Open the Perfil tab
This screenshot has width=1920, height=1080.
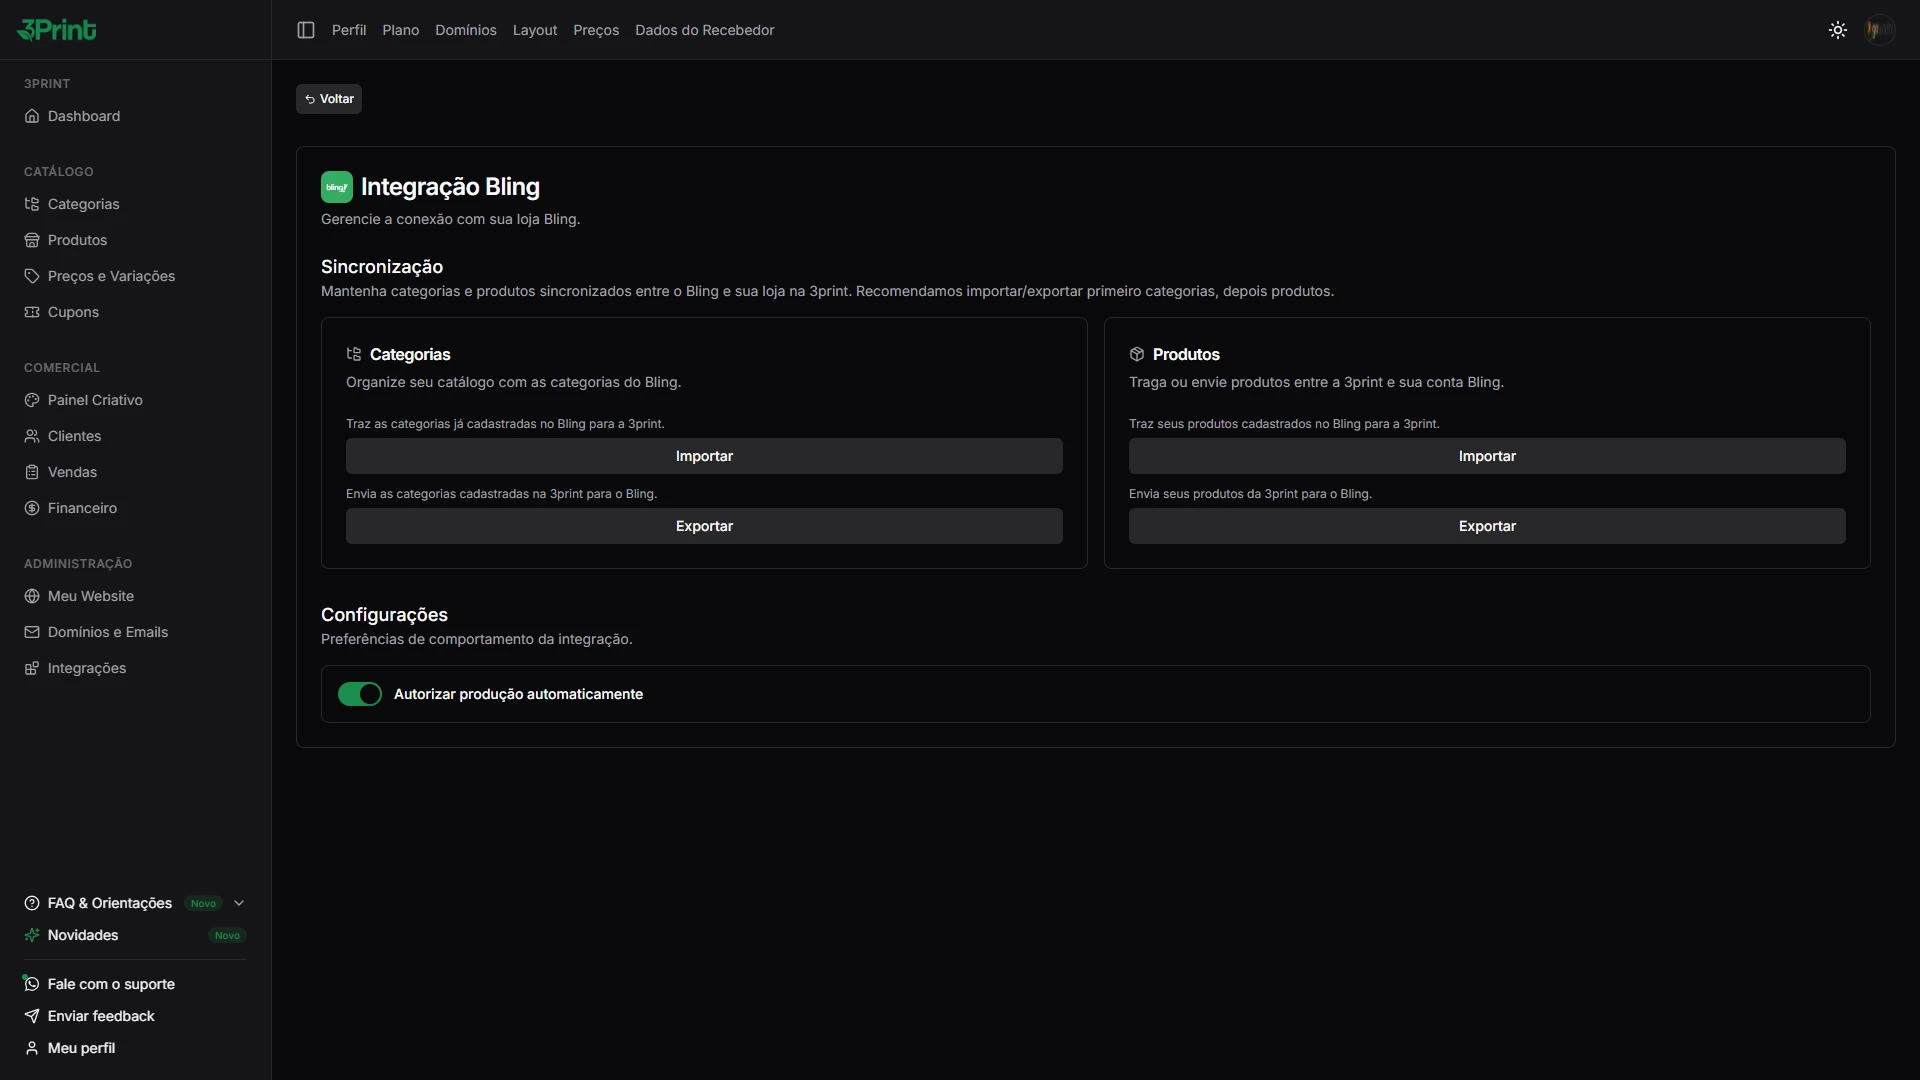[x=349, y=30]
